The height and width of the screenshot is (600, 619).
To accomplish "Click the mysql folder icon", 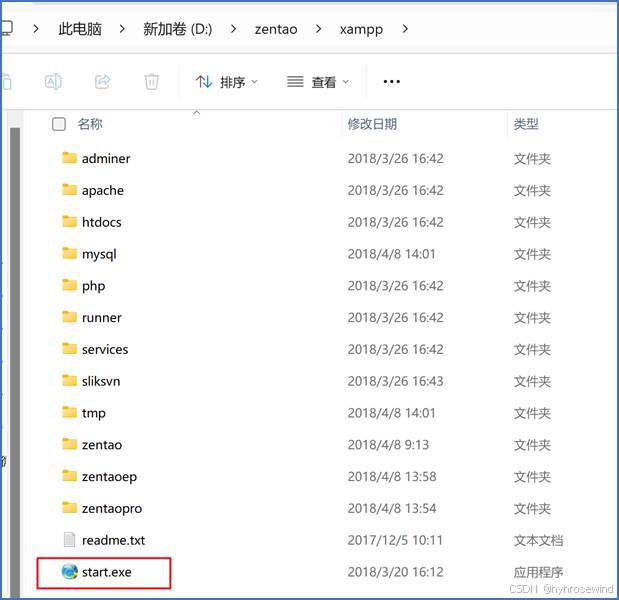I will pos(69,253).
